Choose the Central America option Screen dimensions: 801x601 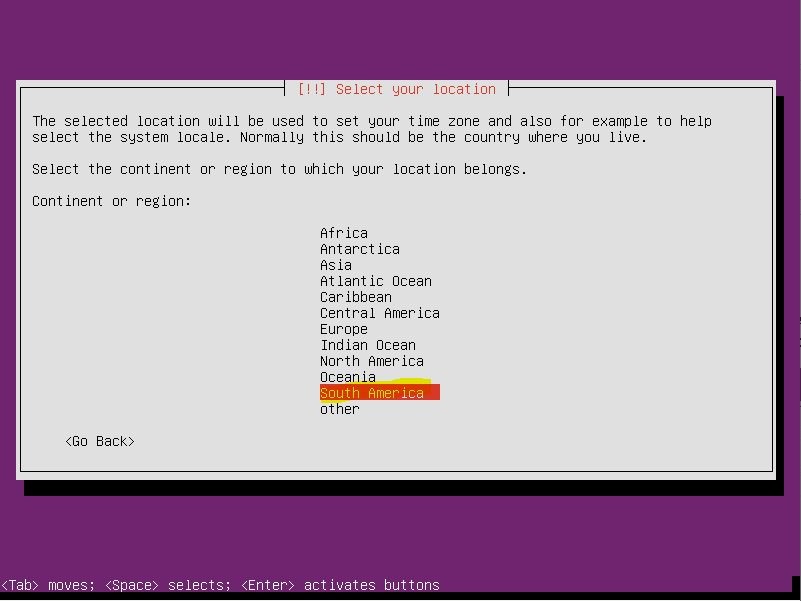pos(379,313)
